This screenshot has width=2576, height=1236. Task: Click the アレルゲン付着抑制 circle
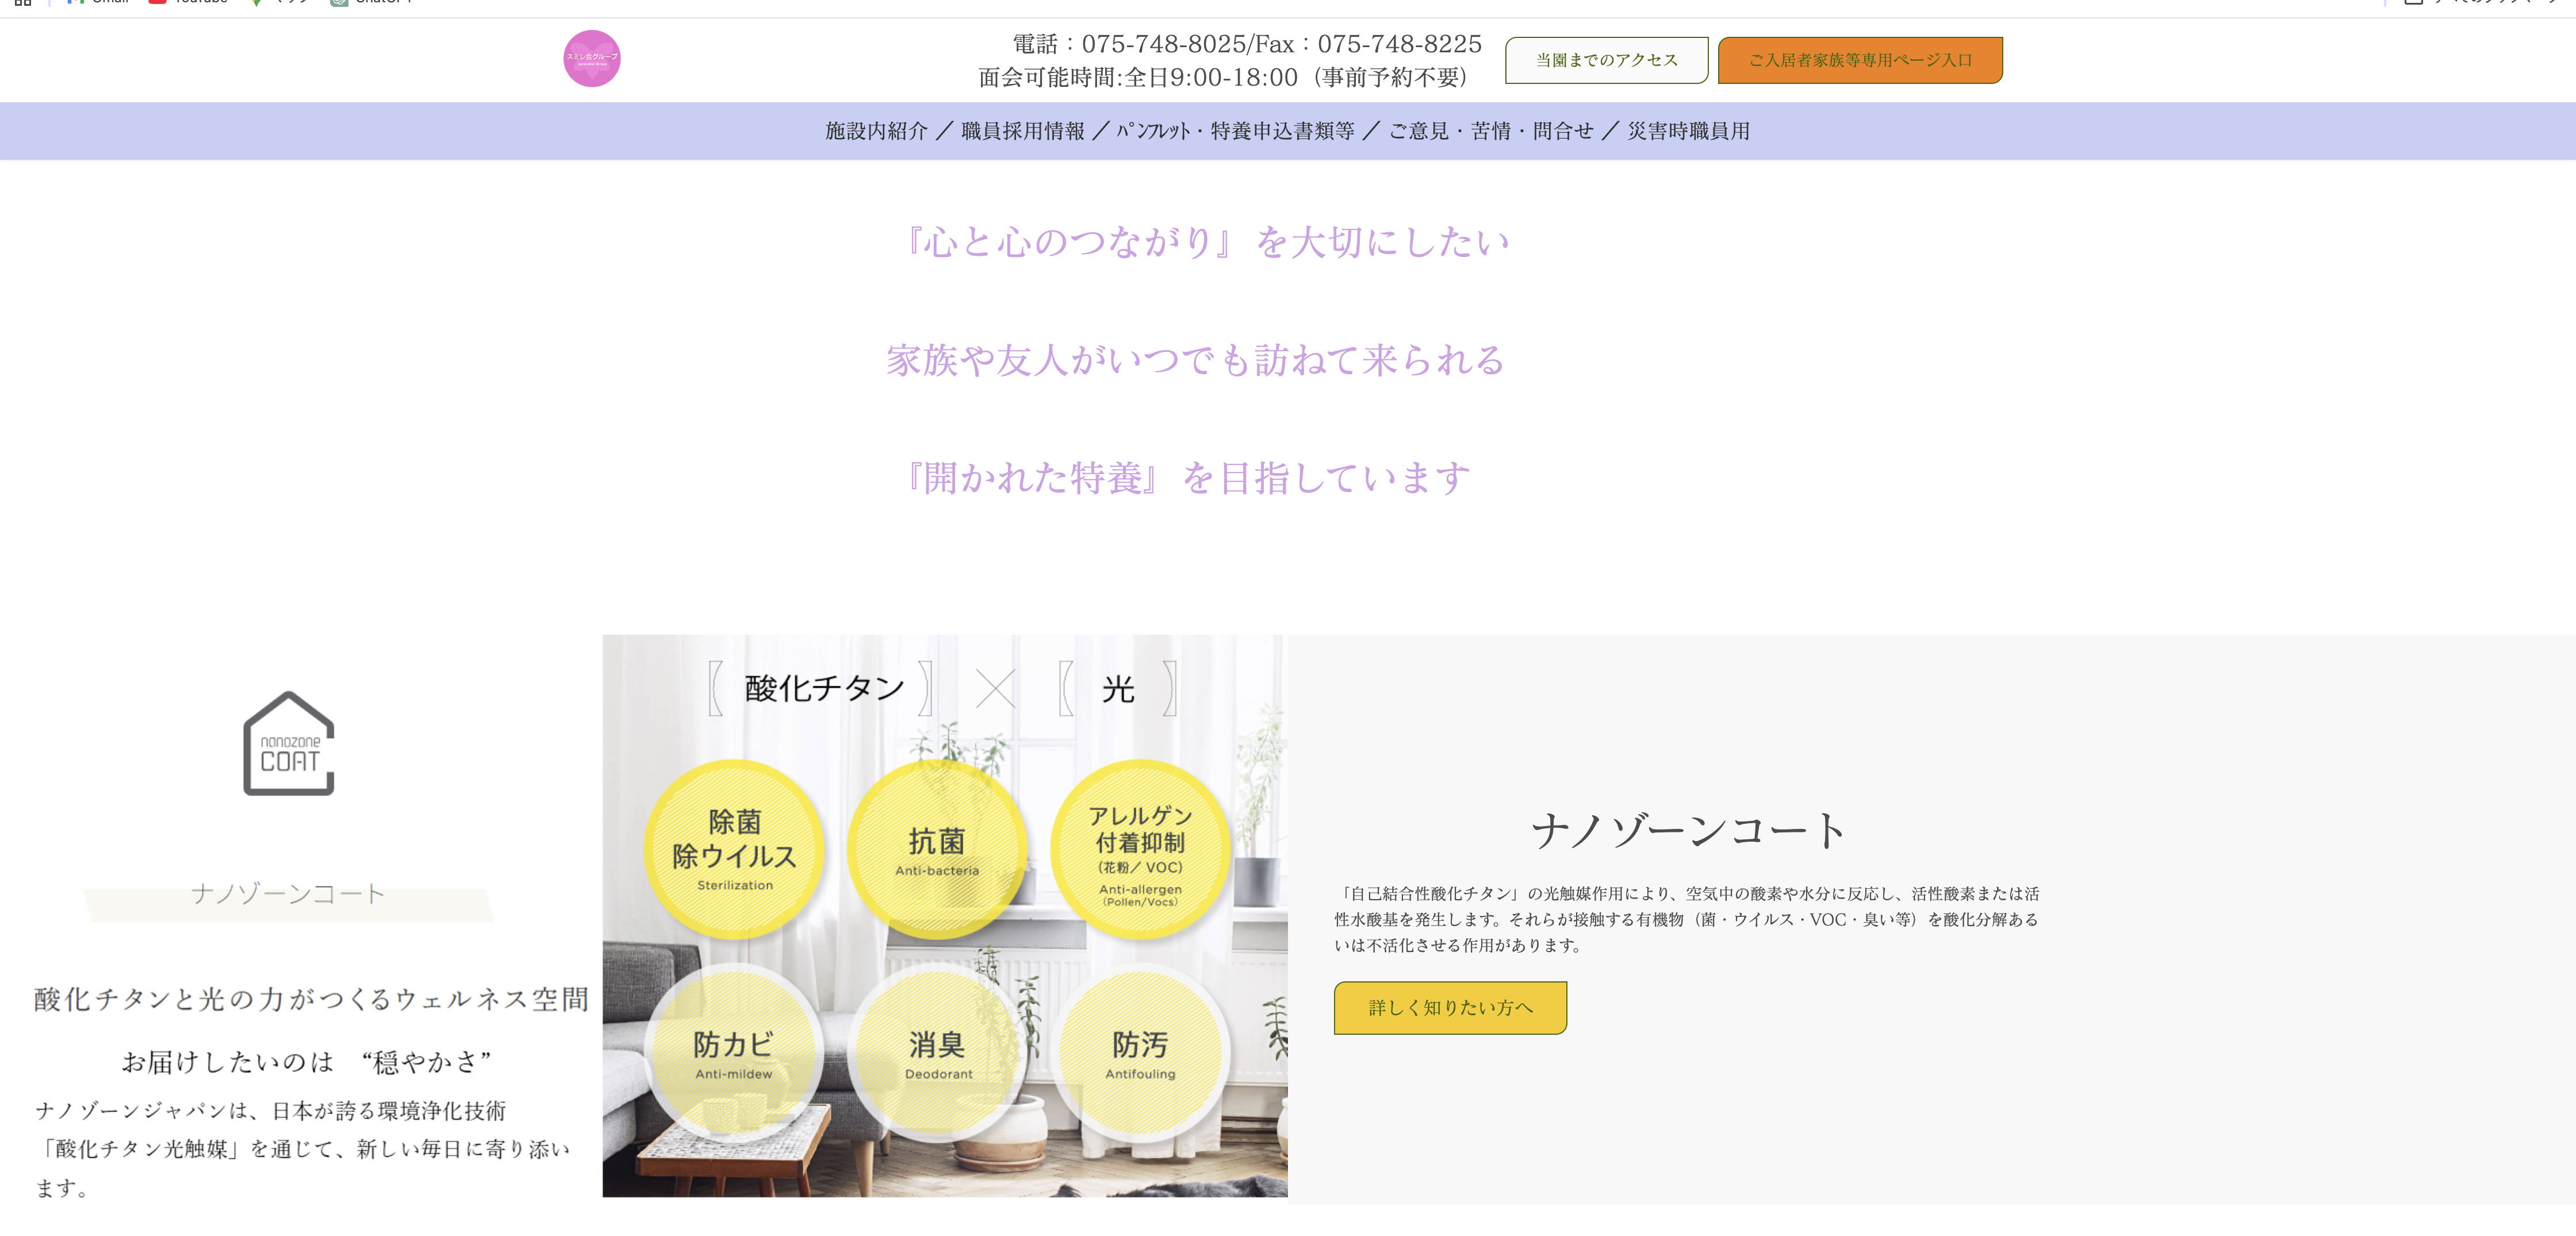[1140, 848]
